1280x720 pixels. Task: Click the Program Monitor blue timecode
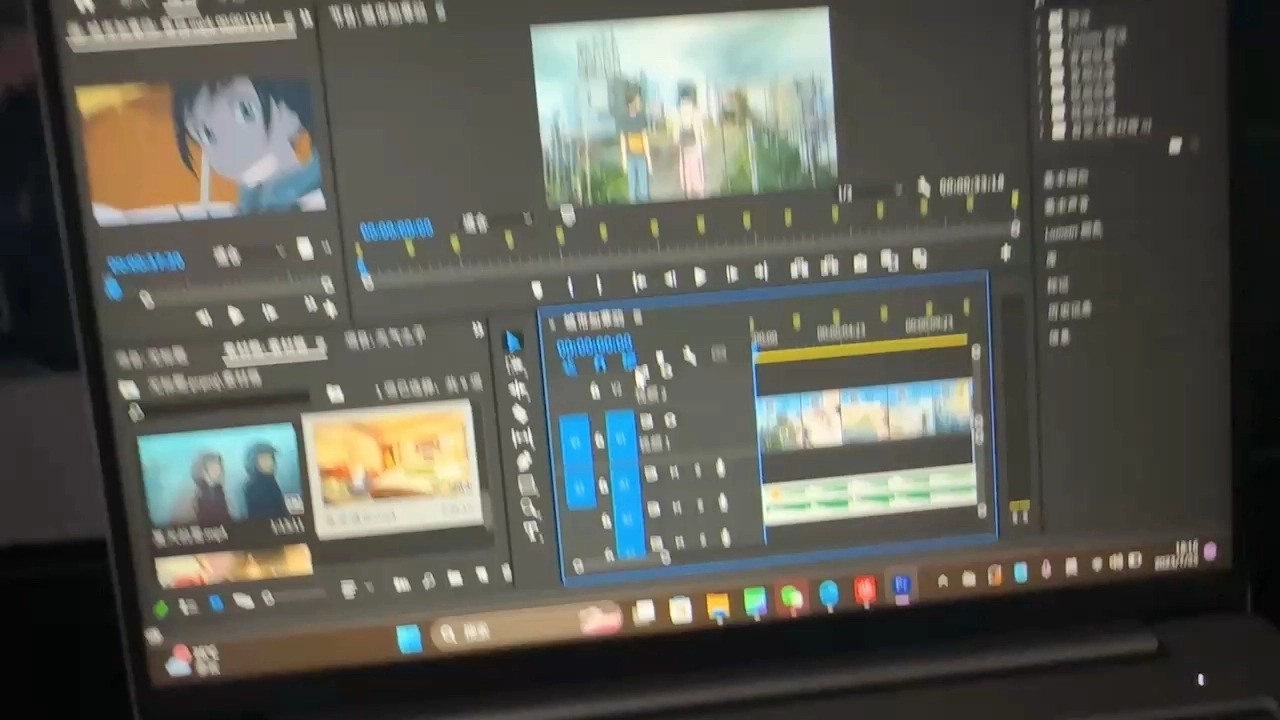396,230
